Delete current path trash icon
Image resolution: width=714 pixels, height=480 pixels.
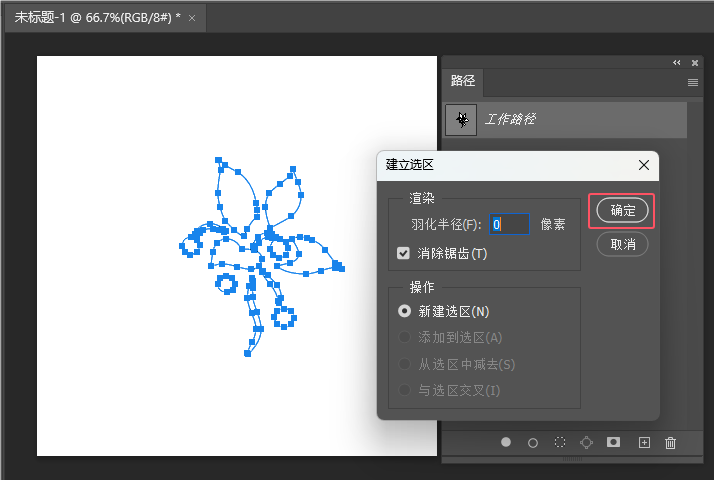[670, 443]
